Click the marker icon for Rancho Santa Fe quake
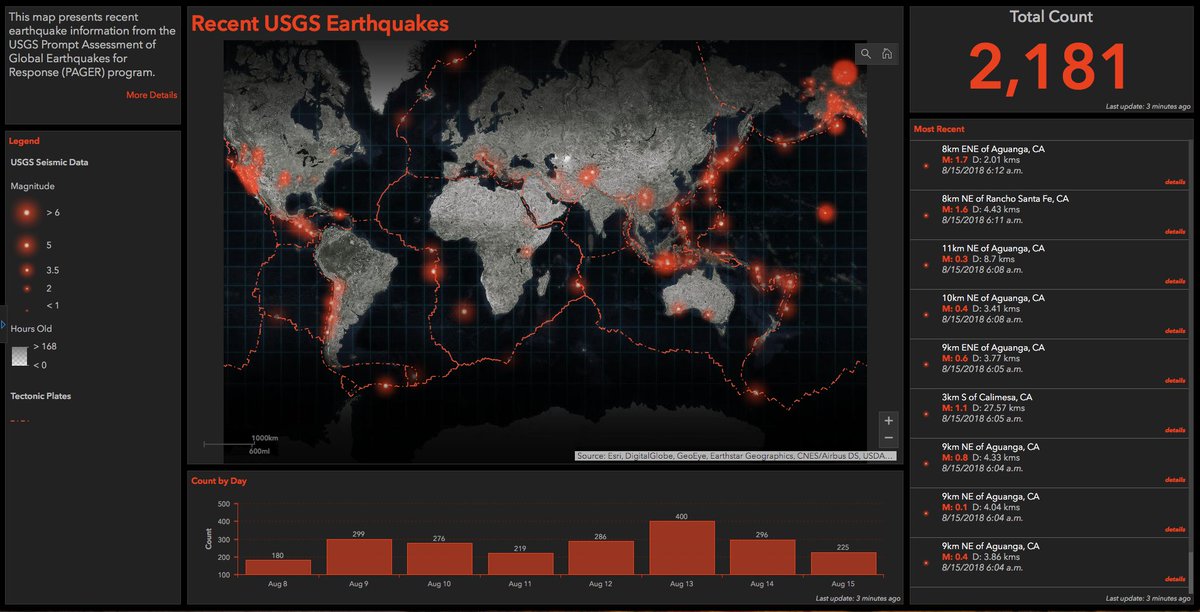Screen dimensions: 1200x612 coord(927,215)
